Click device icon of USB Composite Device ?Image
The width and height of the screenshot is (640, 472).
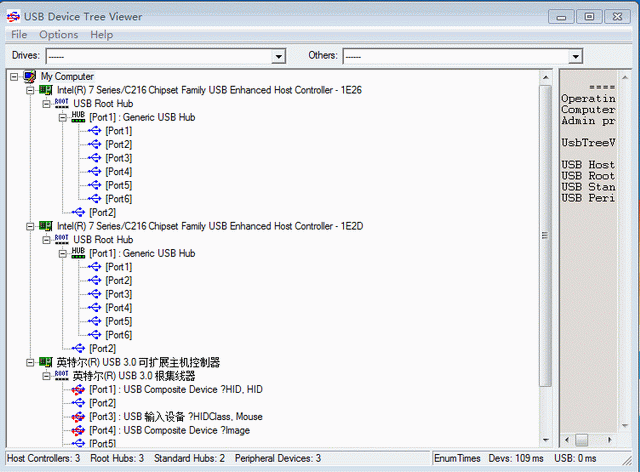78,430
